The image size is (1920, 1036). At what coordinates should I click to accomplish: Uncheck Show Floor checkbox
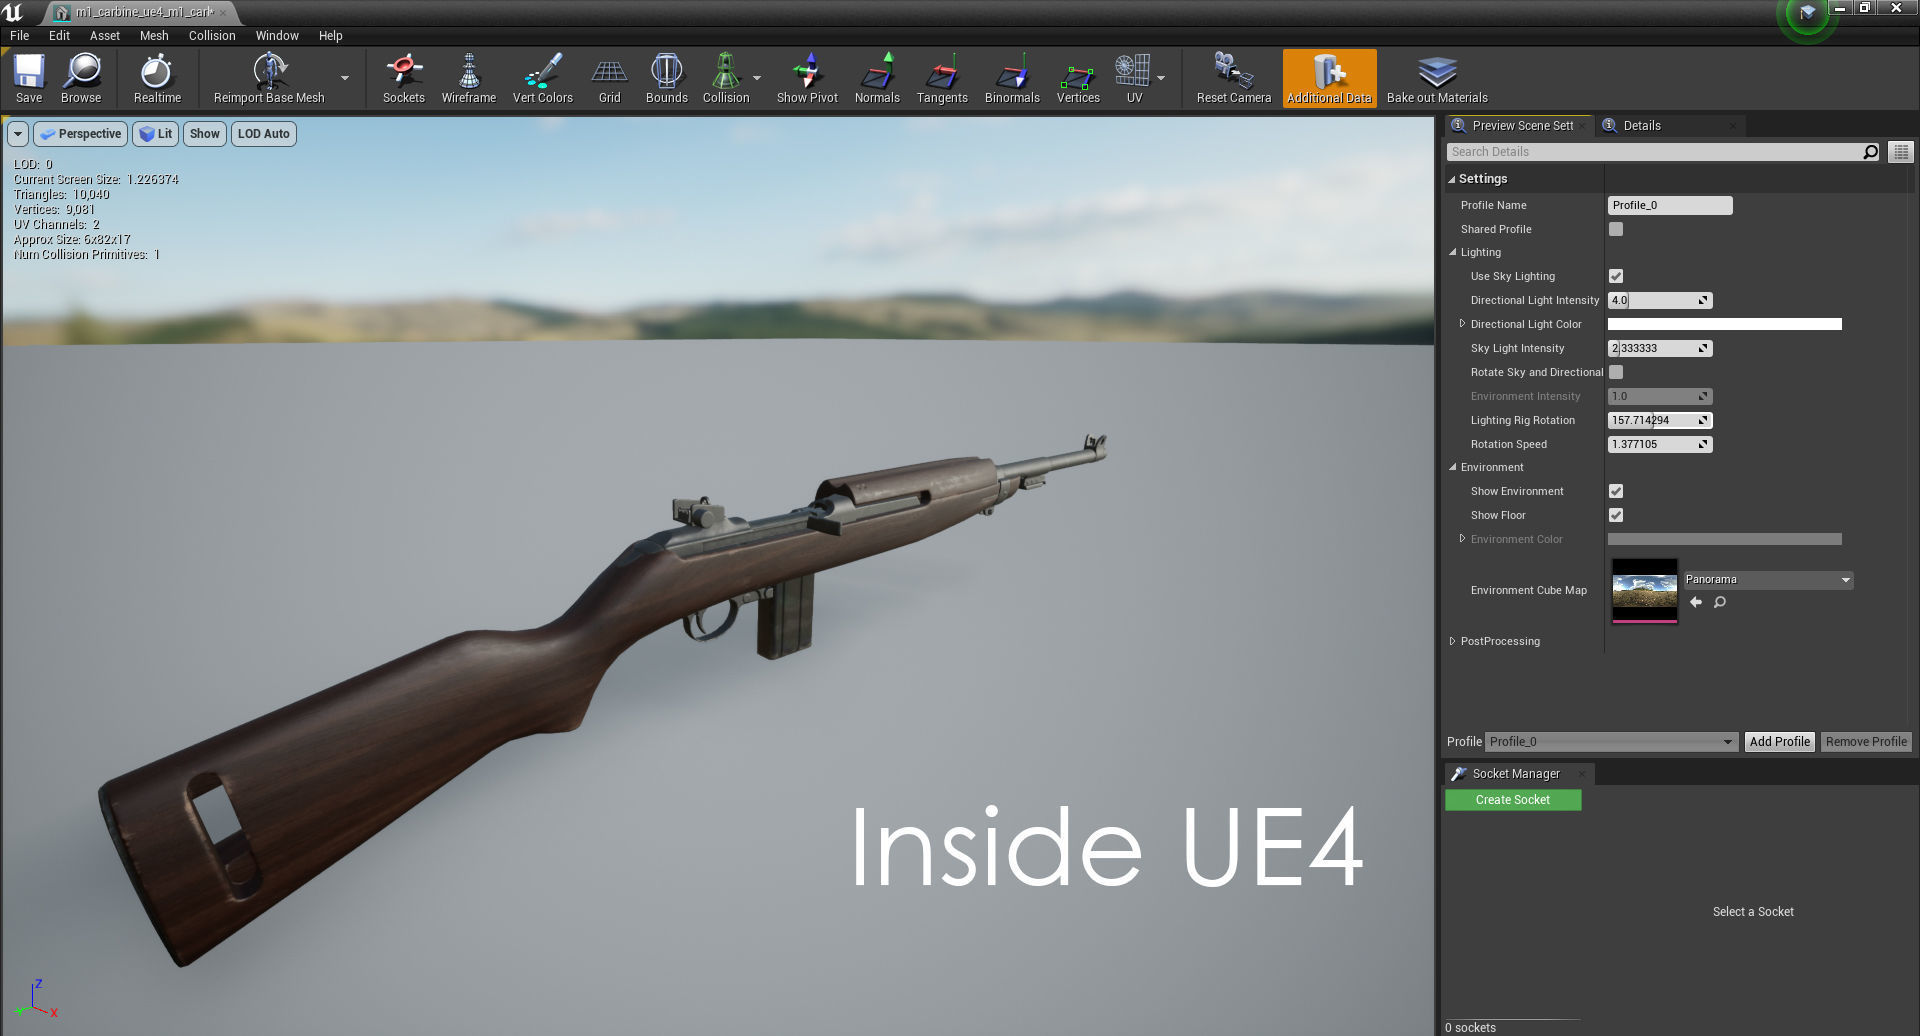click(x=1616, y=515)
